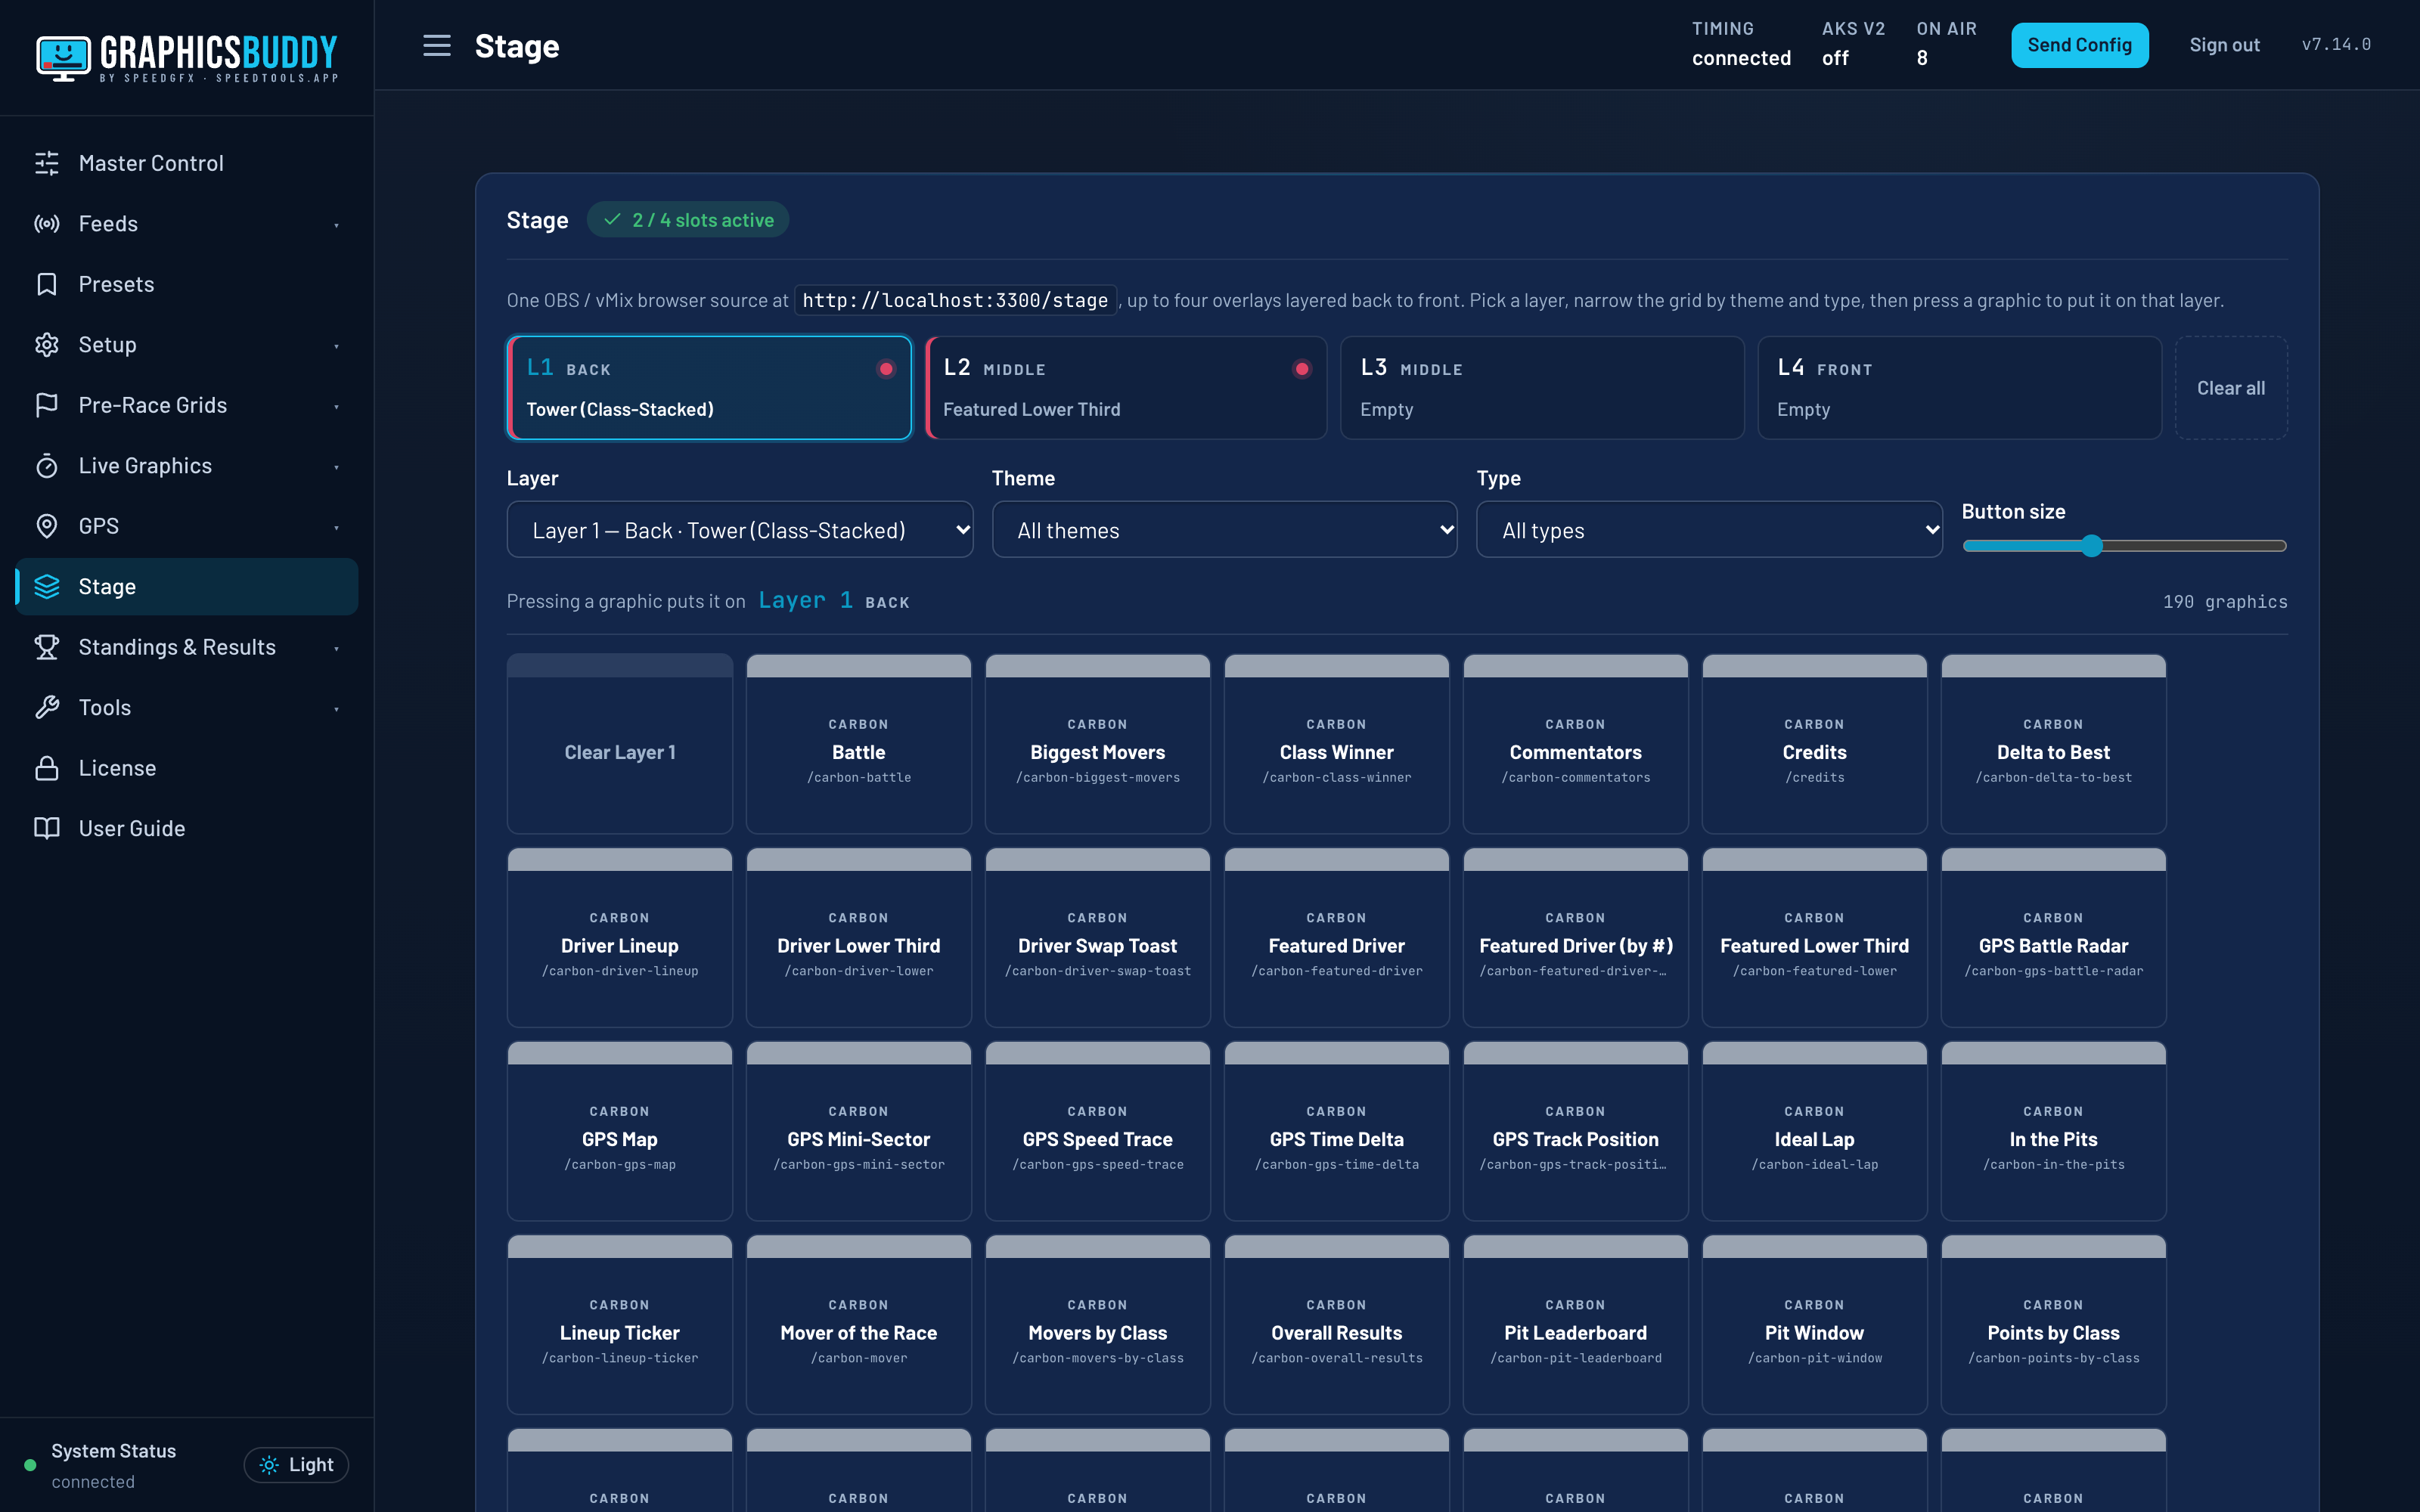Click the Stage layers icon
Image resolution: width=2420 pixels, height=1512 pixels.
click(x=47, y=587)
